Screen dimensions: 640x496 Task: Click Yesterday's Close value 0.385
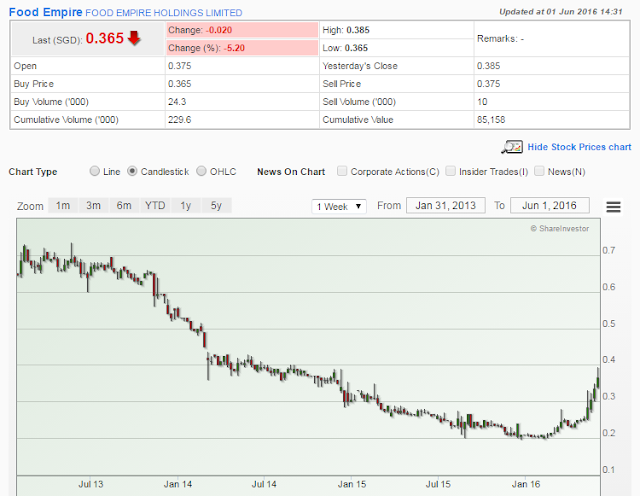[x=489, y=66]
